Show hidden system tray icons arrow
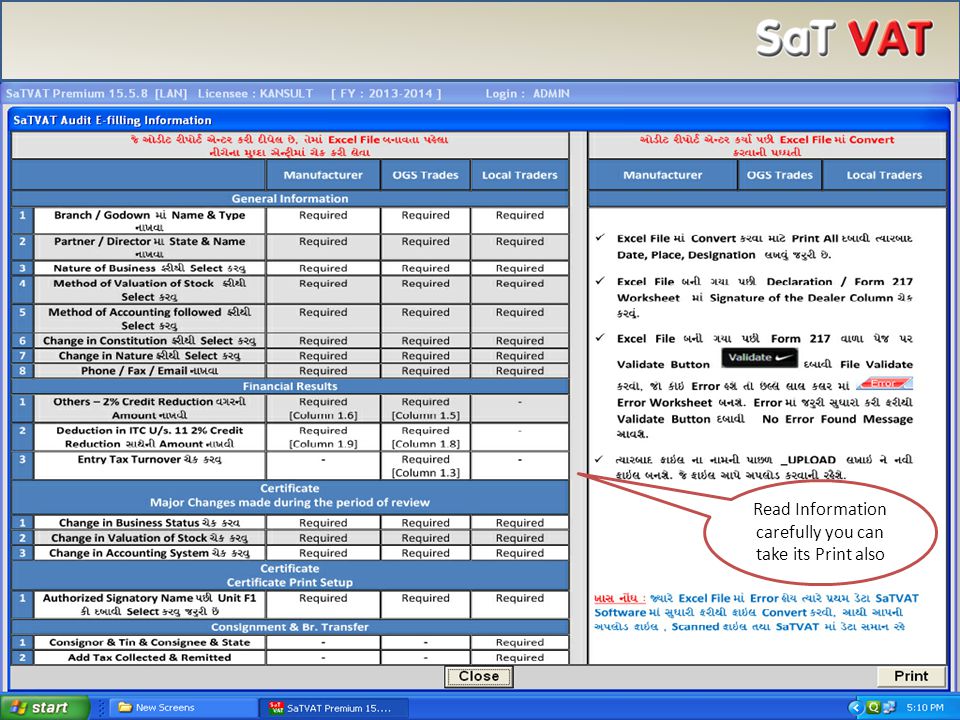 point(855,708)
